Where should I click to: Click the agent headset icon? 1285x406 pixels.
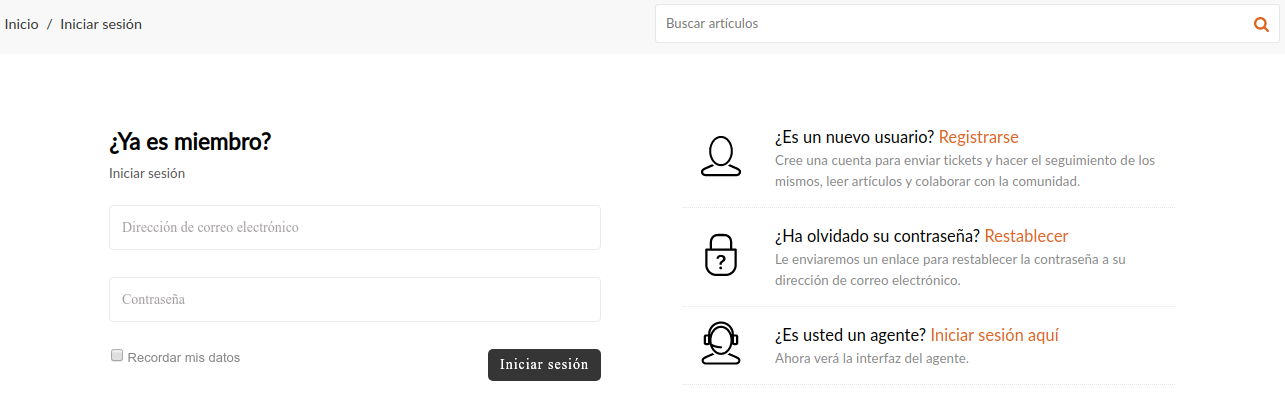720,343
